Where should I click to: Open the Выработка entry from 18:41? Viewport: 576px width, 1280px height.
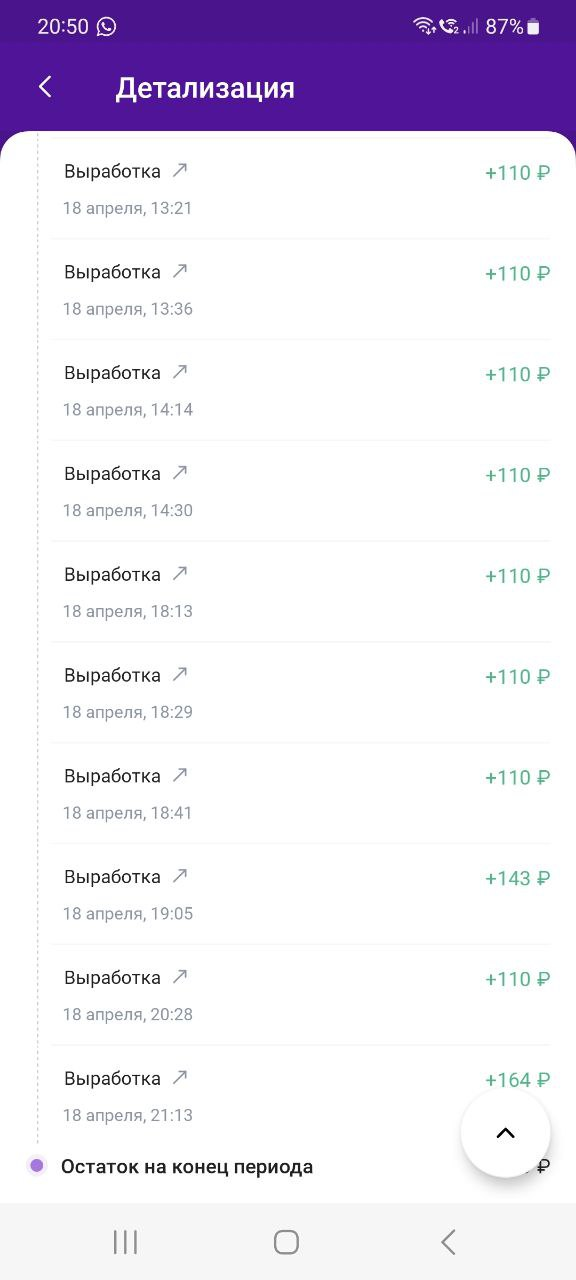click(301, 793)
